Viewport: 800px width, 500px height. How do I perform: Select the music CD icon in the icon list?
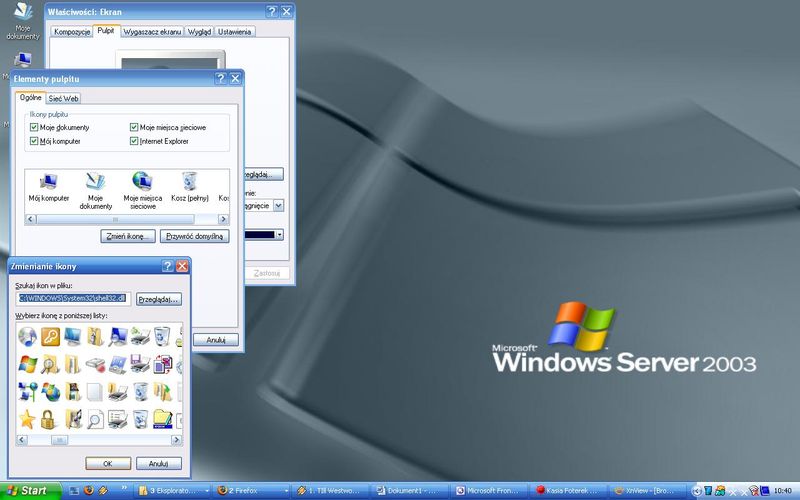pos(27,337)
